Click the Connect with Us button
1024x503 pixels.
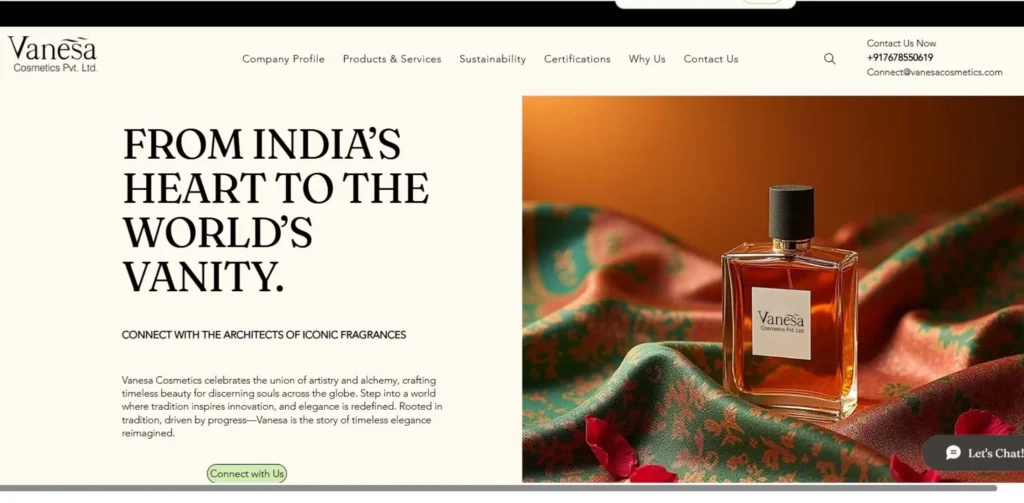coord(247,474)
